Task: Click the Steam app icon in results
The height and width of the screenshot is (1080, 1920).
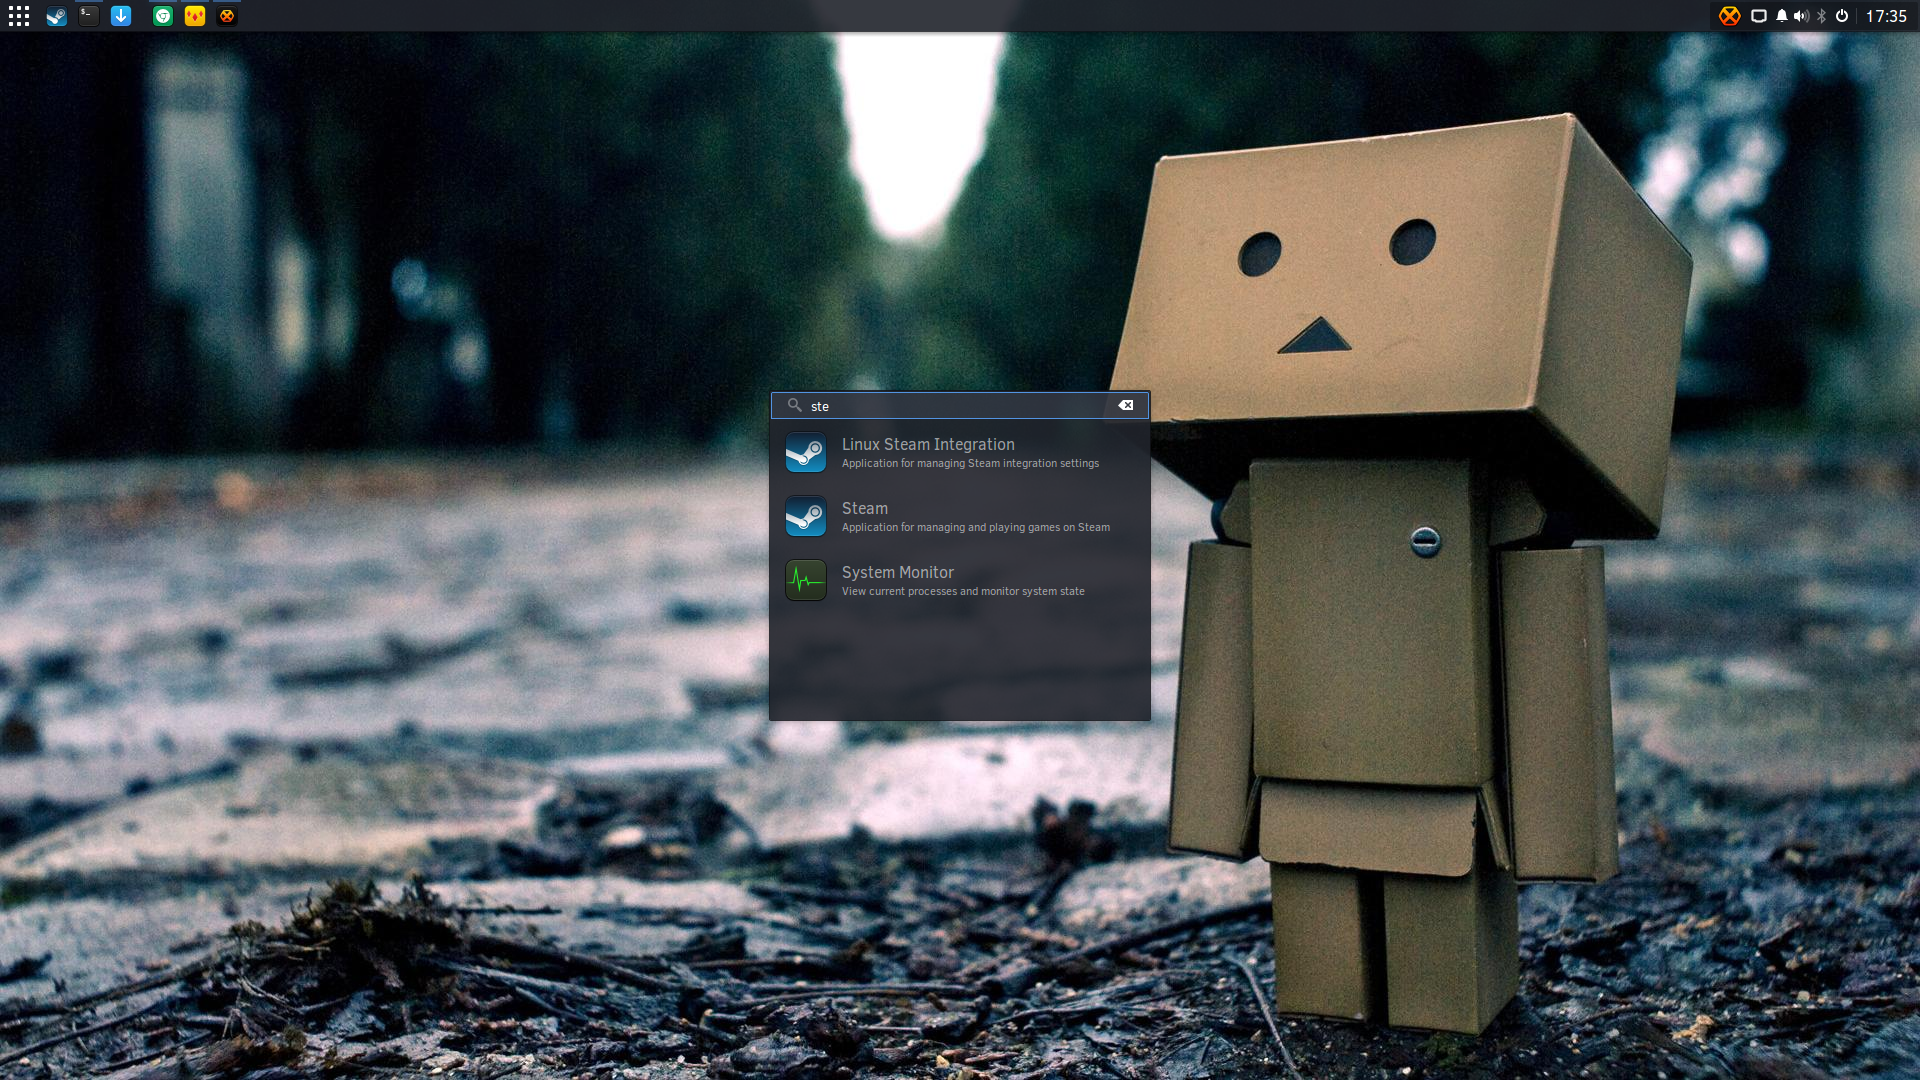Action: pyautogui.click(x=806, y=516)
